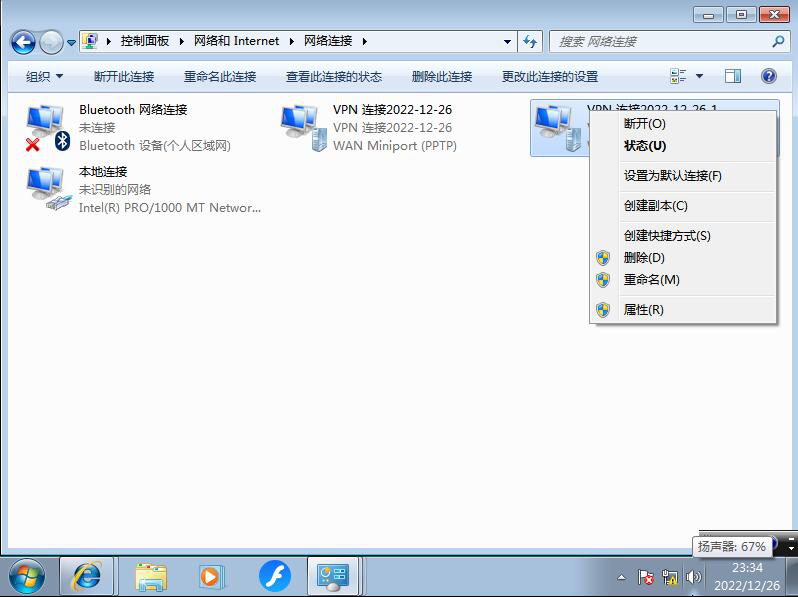Image resolution: width=798 pixels, height=597 pixels.
Task: Choose 删除(D) in context menu
Action: [683, 258]
